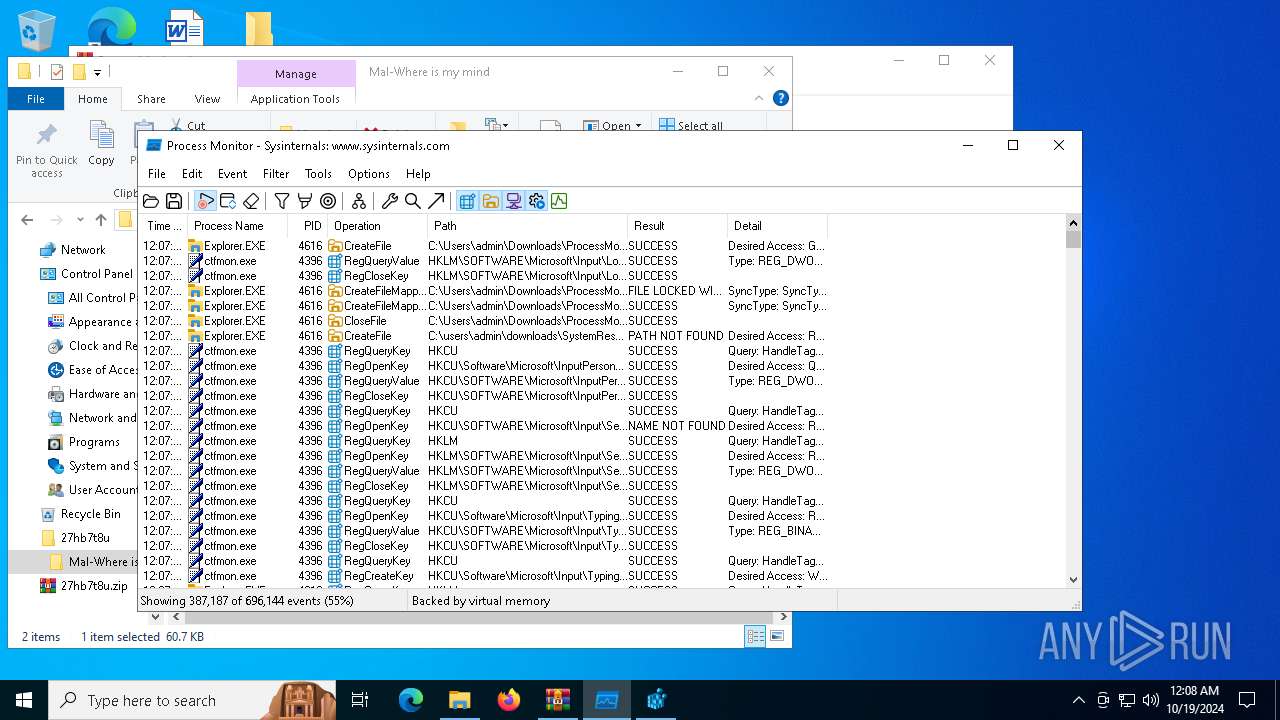
Task: Open Process Monitor Help menu
Action: tap(418, 174)
